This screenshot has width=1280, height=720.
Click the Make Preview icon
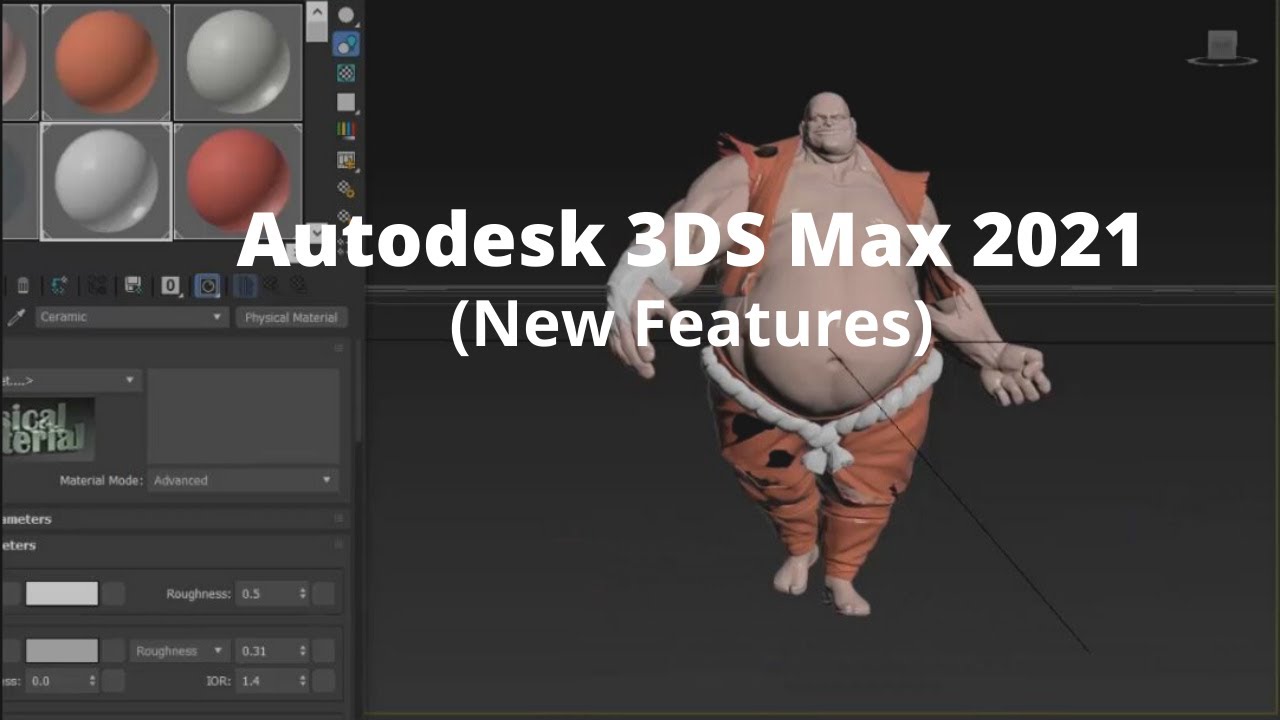pos(346,160)
